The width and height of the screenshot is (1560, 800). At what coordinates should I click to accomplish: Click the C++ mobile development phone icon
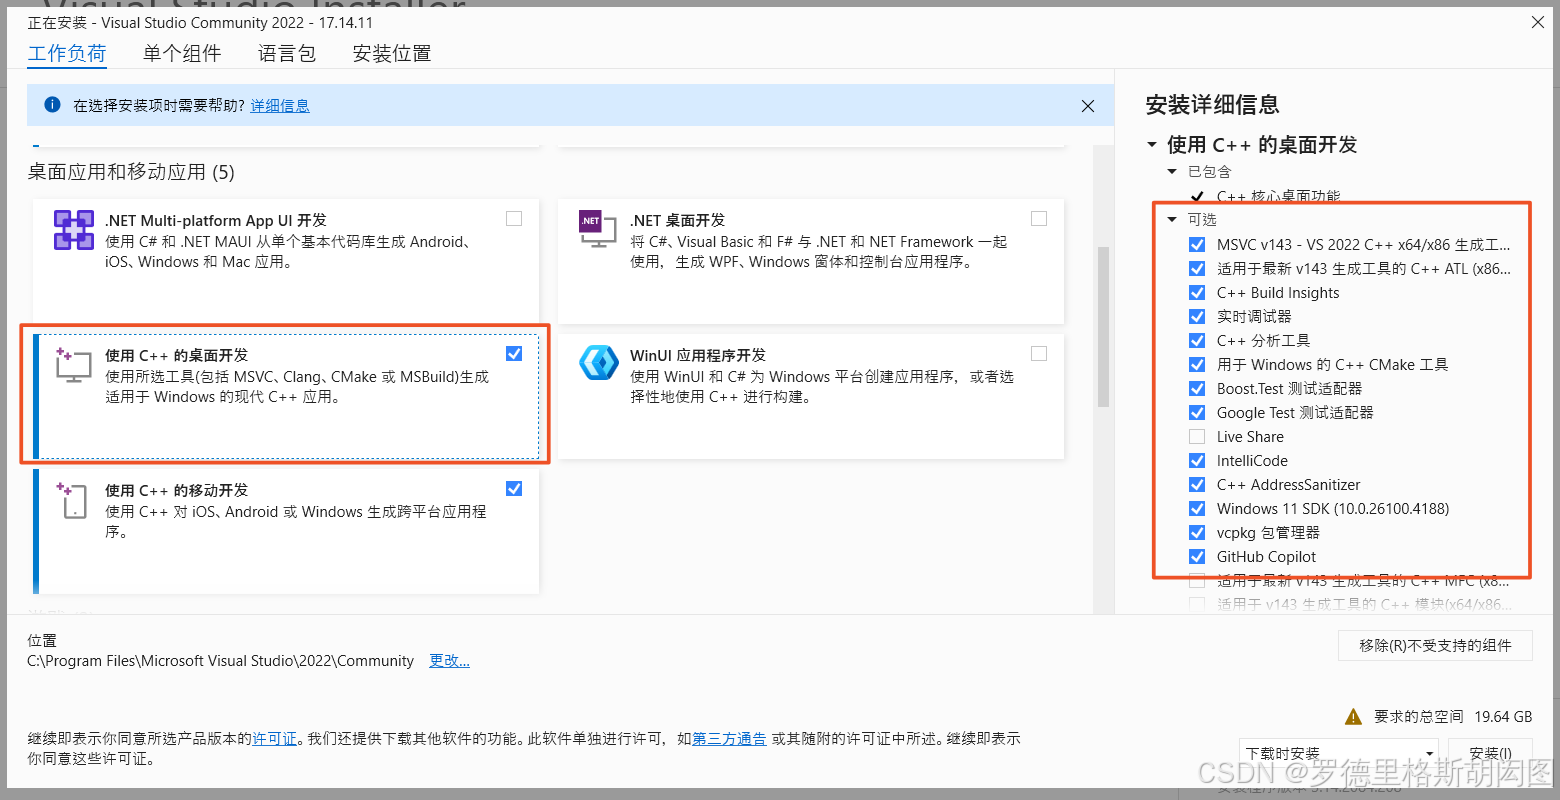click(73, 501)
